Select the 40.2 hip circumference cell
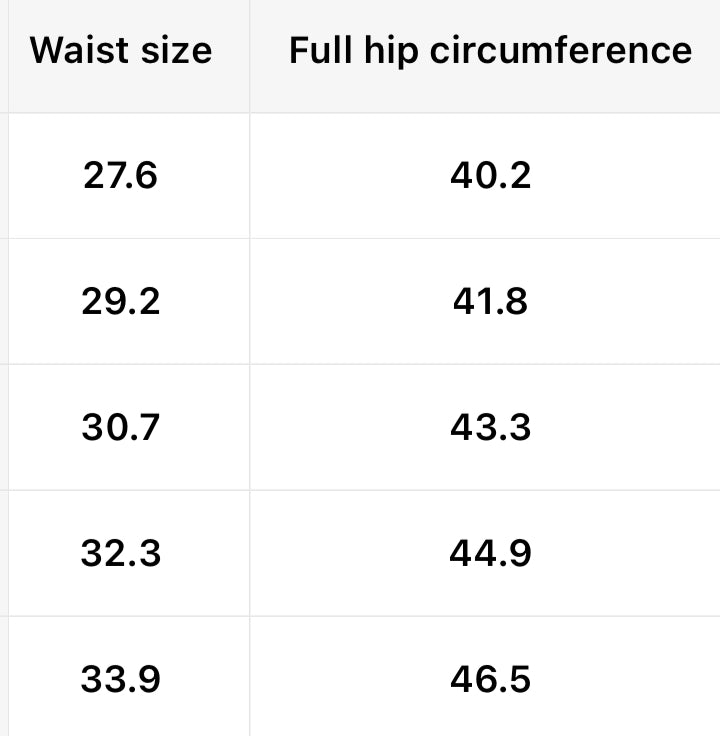Screen dimensions: 720x736 click(490, 176)
